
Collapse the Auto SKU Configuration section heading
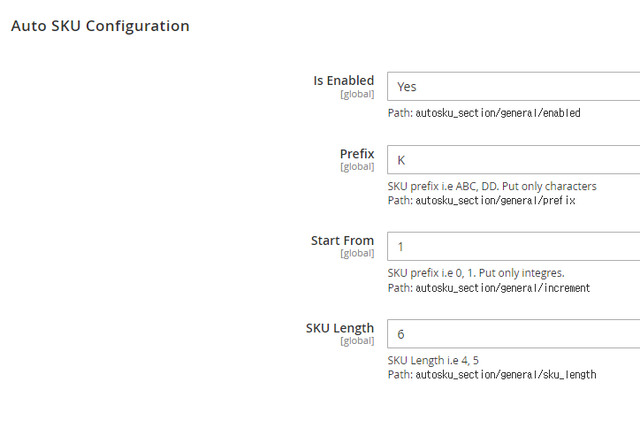[x=100, y=26]
